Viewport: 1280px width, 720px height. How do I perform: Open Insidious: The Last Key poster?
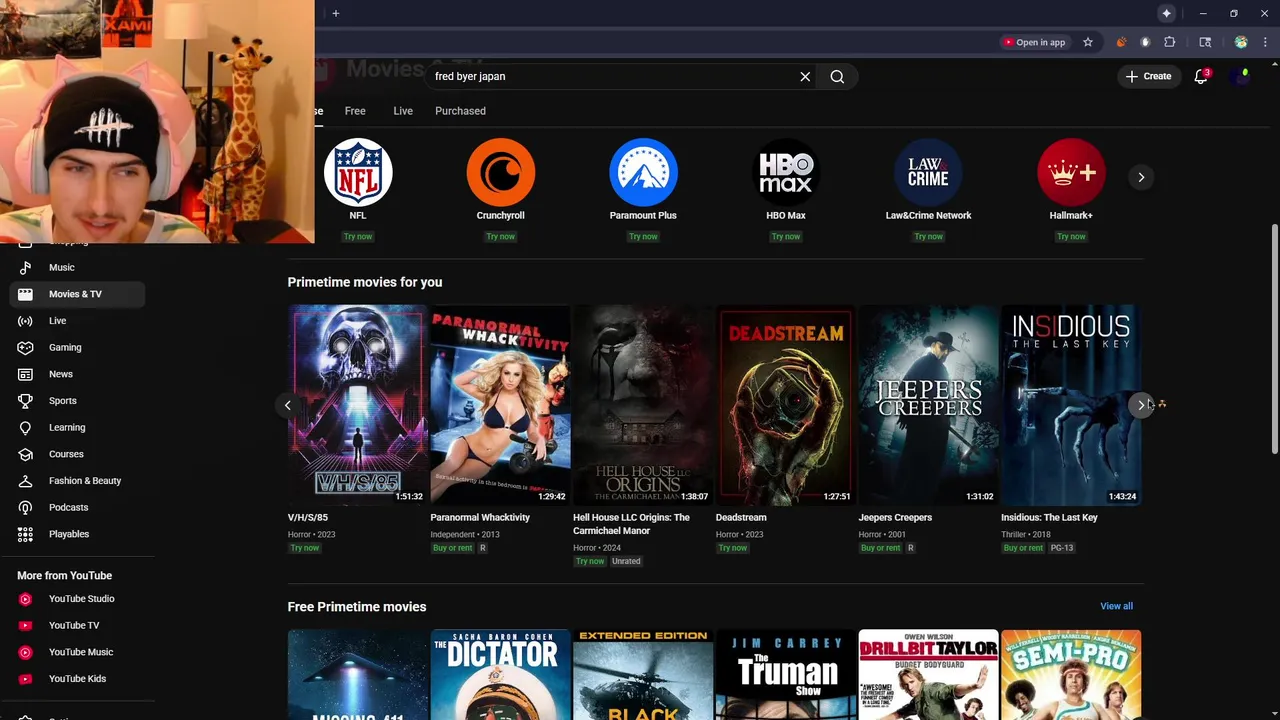1071,405
